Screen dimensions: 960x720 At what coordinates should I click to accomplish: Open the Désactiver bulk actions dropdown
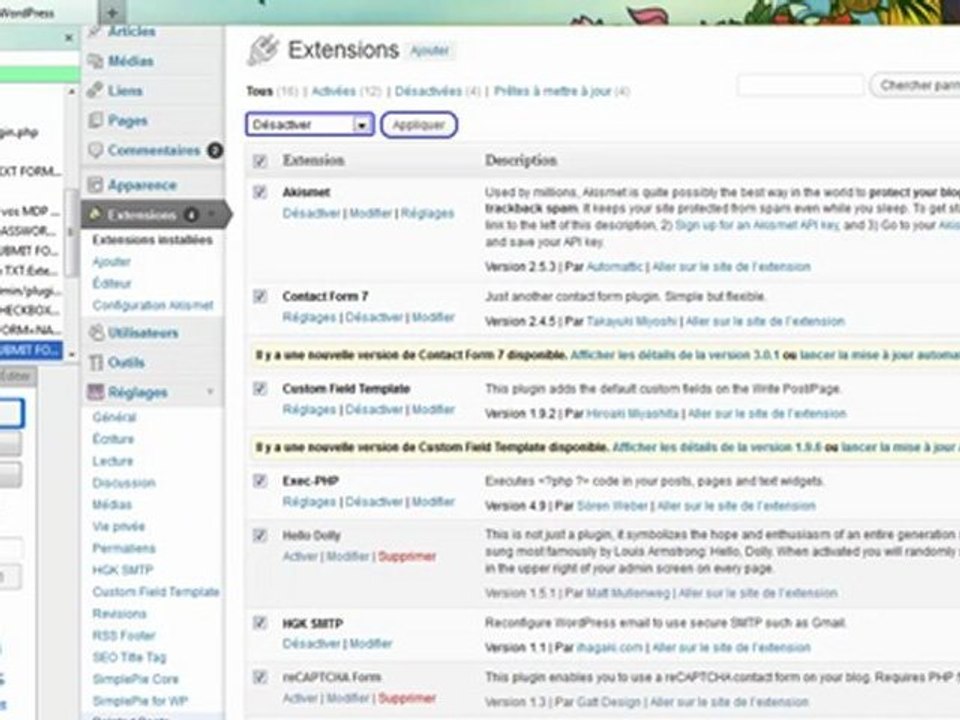tap(310, 124)
